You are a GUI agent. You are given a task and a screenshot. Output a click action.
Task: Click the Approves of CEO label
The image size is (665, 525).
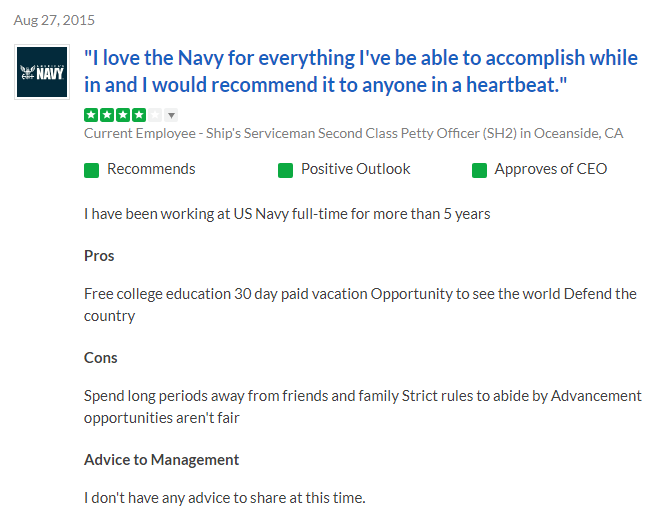coord(550,169)
